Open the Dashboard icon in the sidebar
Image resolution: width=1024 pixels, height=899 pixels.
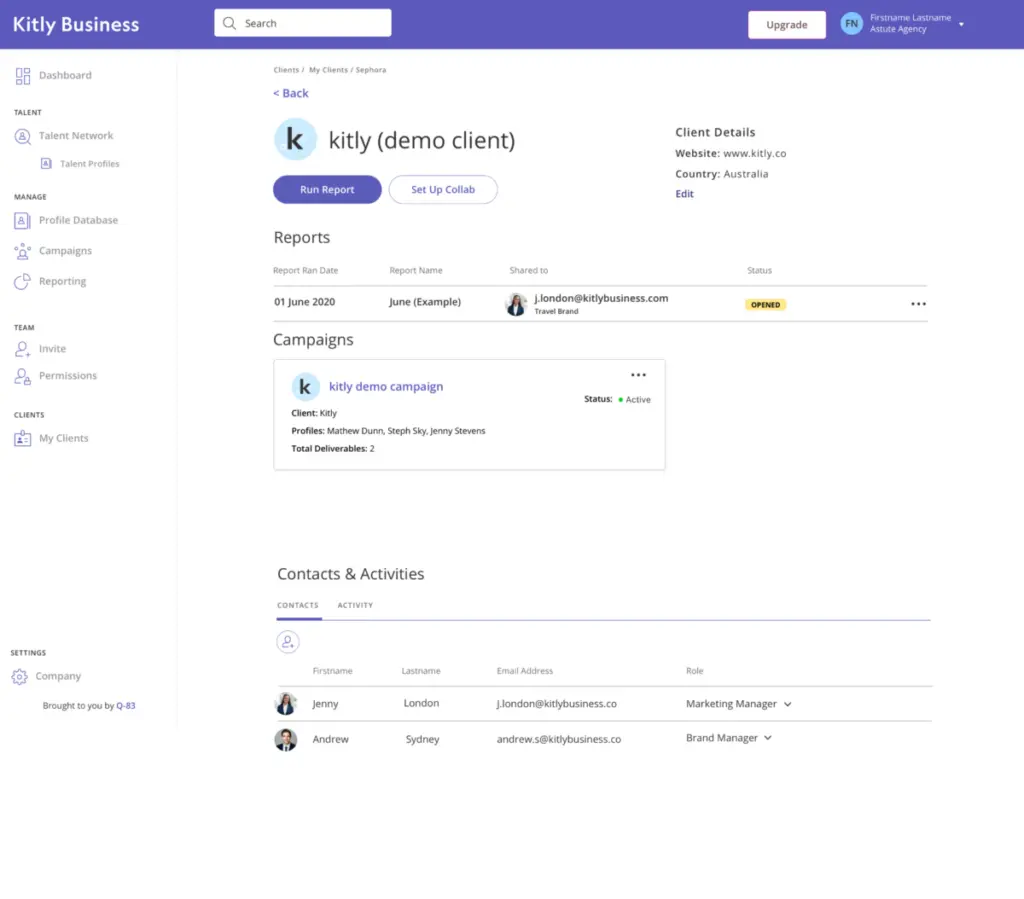pos(24,75)
